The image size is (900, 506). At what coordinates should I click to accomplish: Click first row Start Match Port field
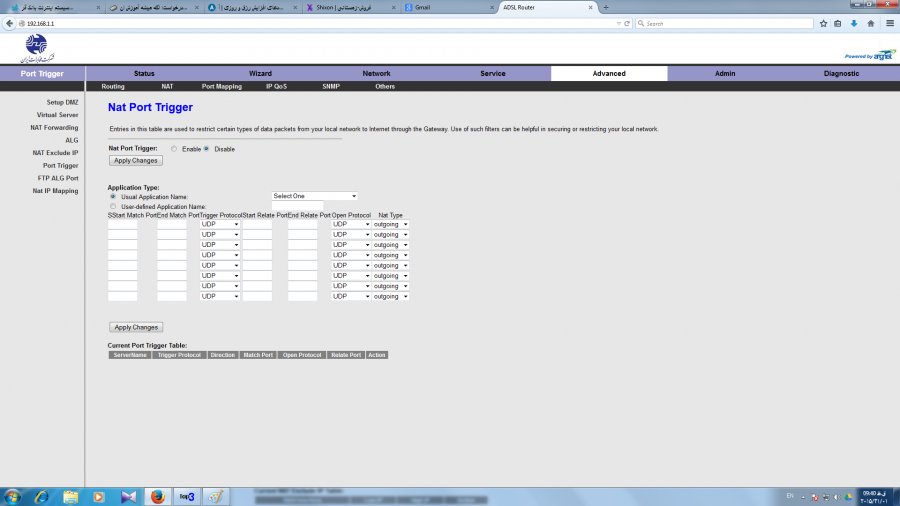(x=122, y=224)
